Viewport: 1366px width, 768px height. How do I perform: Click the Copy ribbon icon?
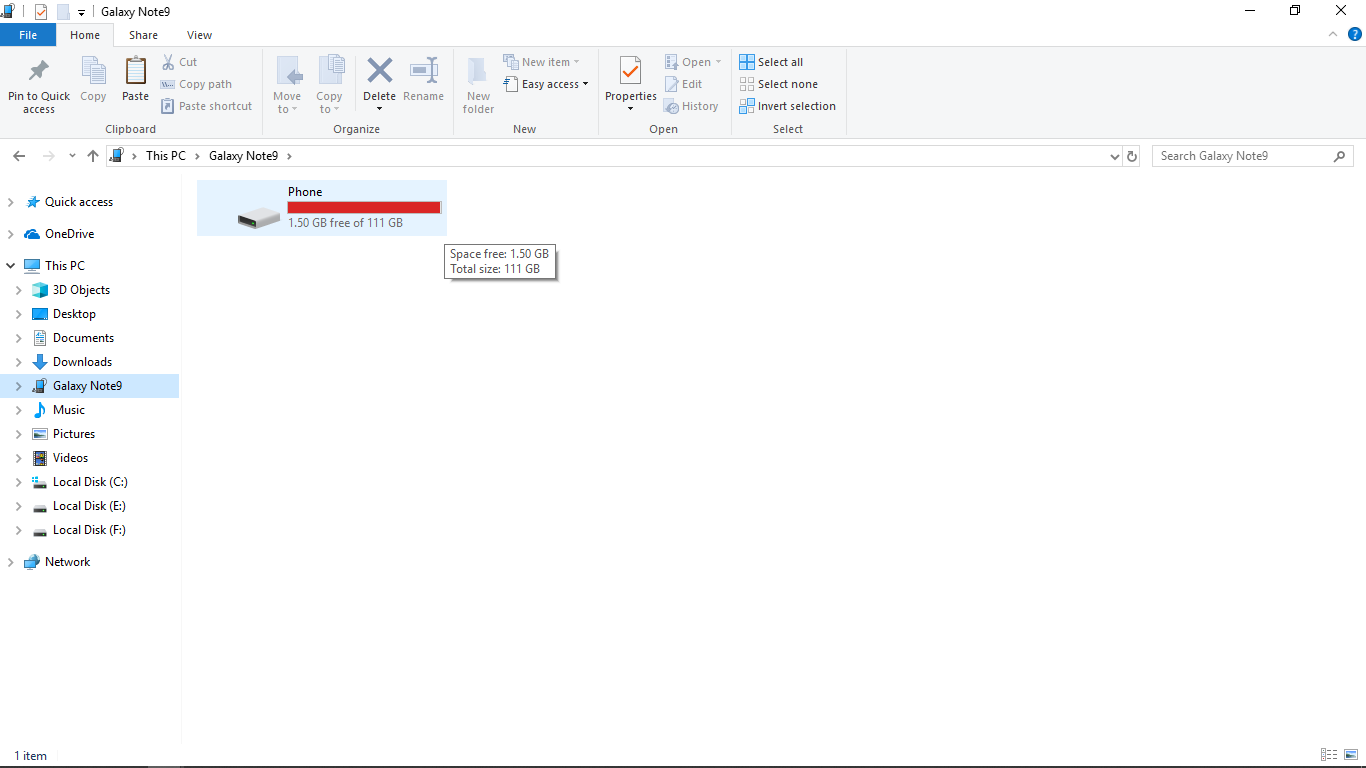coord(93,72)
